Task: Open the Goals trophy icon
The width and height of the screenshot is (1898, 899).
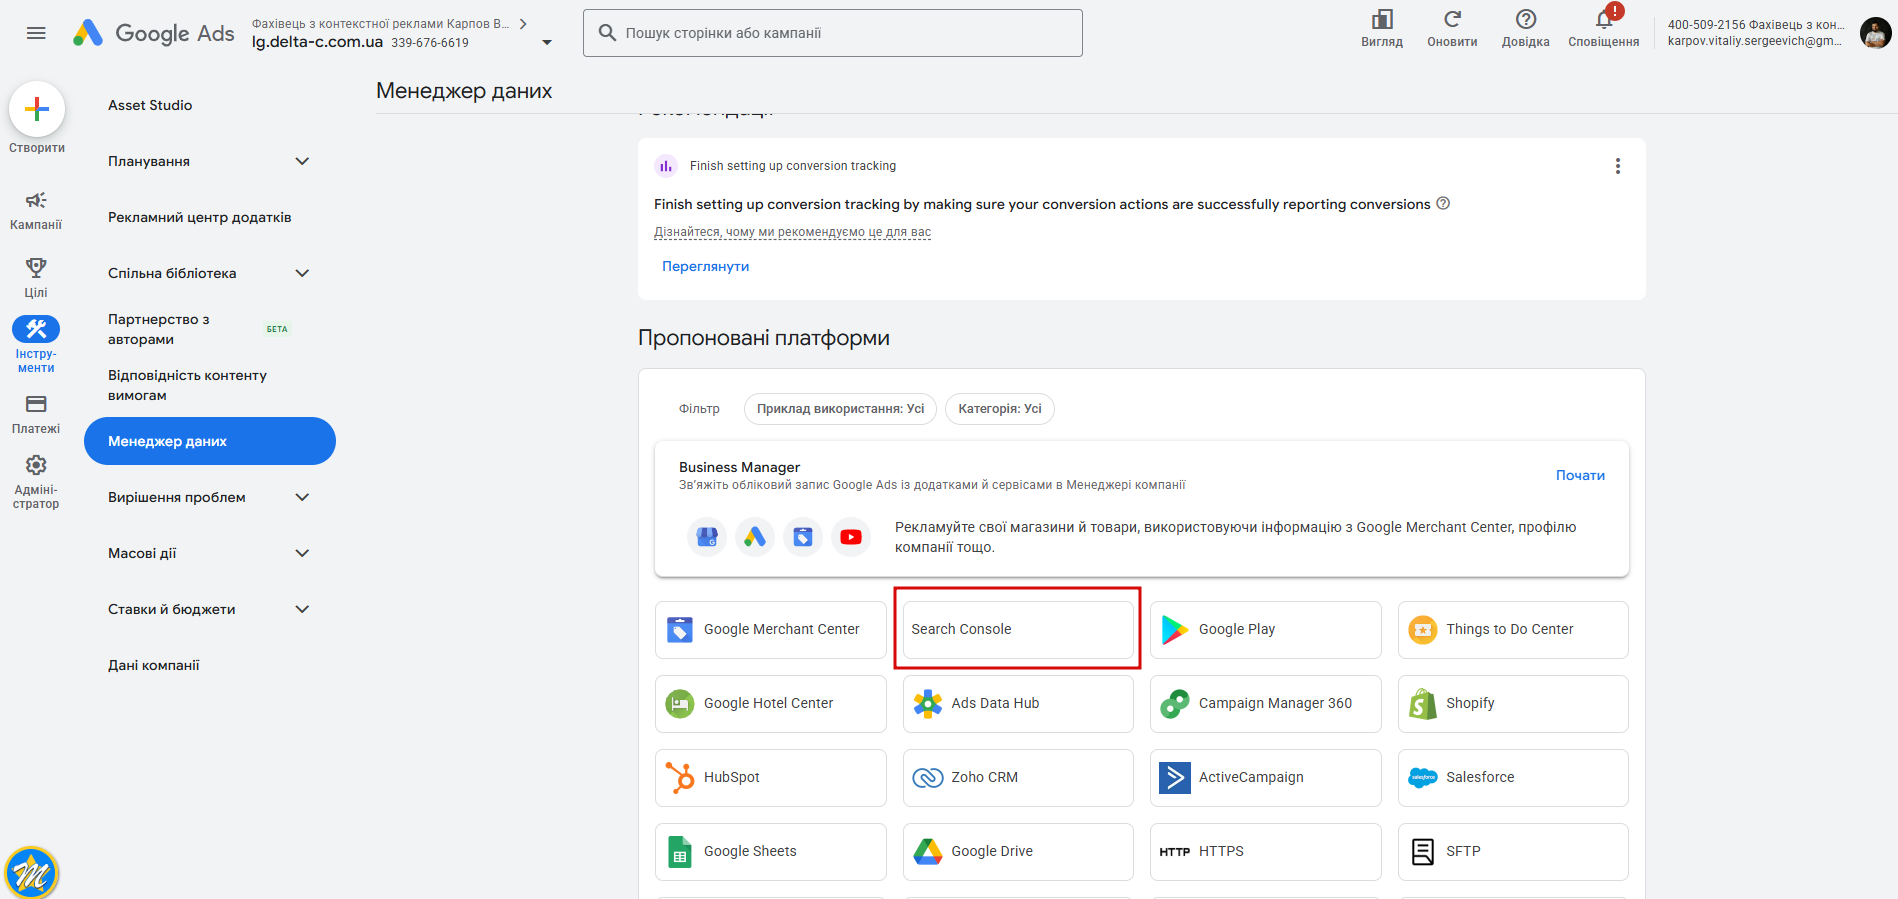Action: coord(36,268)
